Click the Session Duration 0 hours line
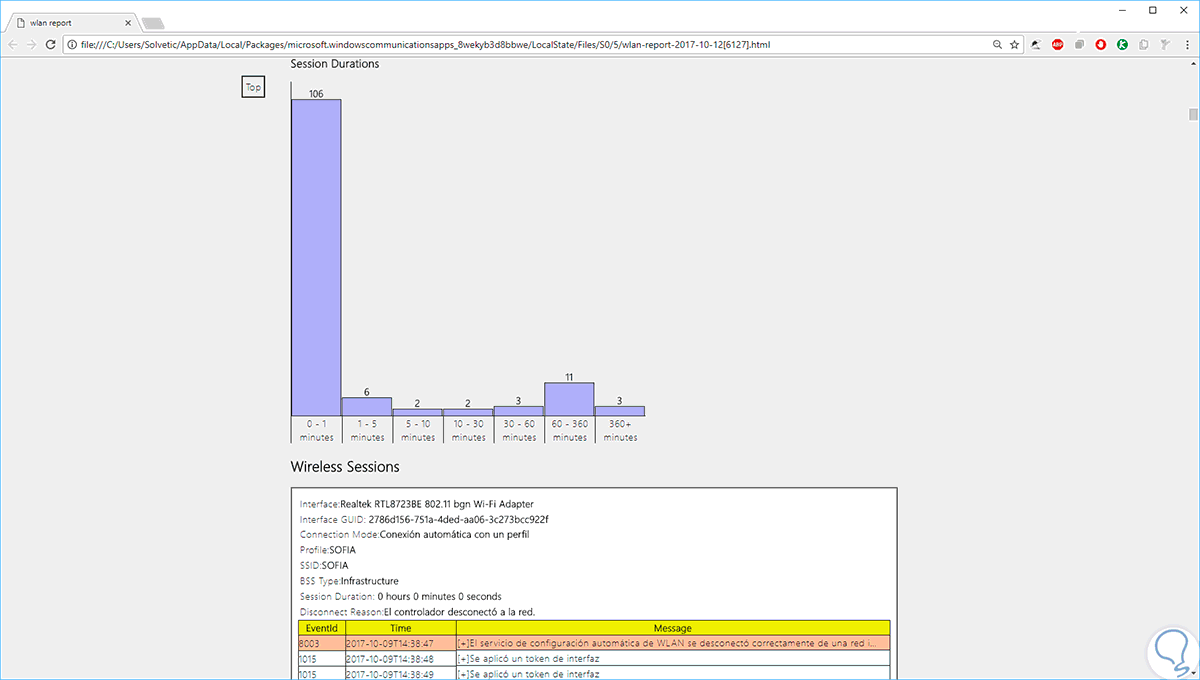The width and height of the screenshot is (1200, 680). click(x=400, y=596)
